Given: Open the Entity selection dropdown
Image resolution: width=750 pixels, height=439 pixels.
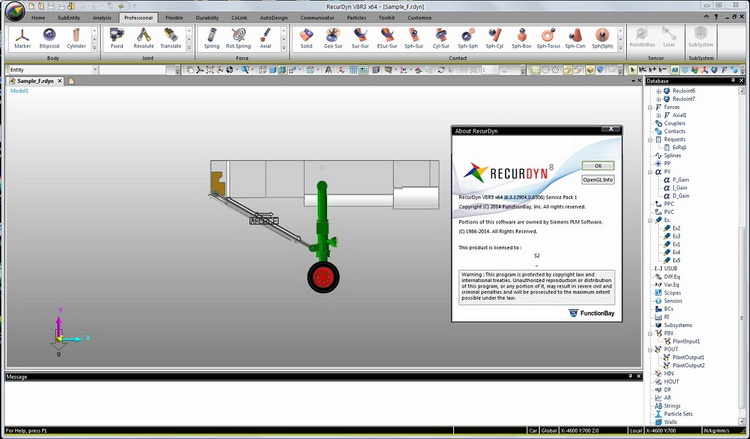Looking at the screenshot, I should [x=95, y=70].
